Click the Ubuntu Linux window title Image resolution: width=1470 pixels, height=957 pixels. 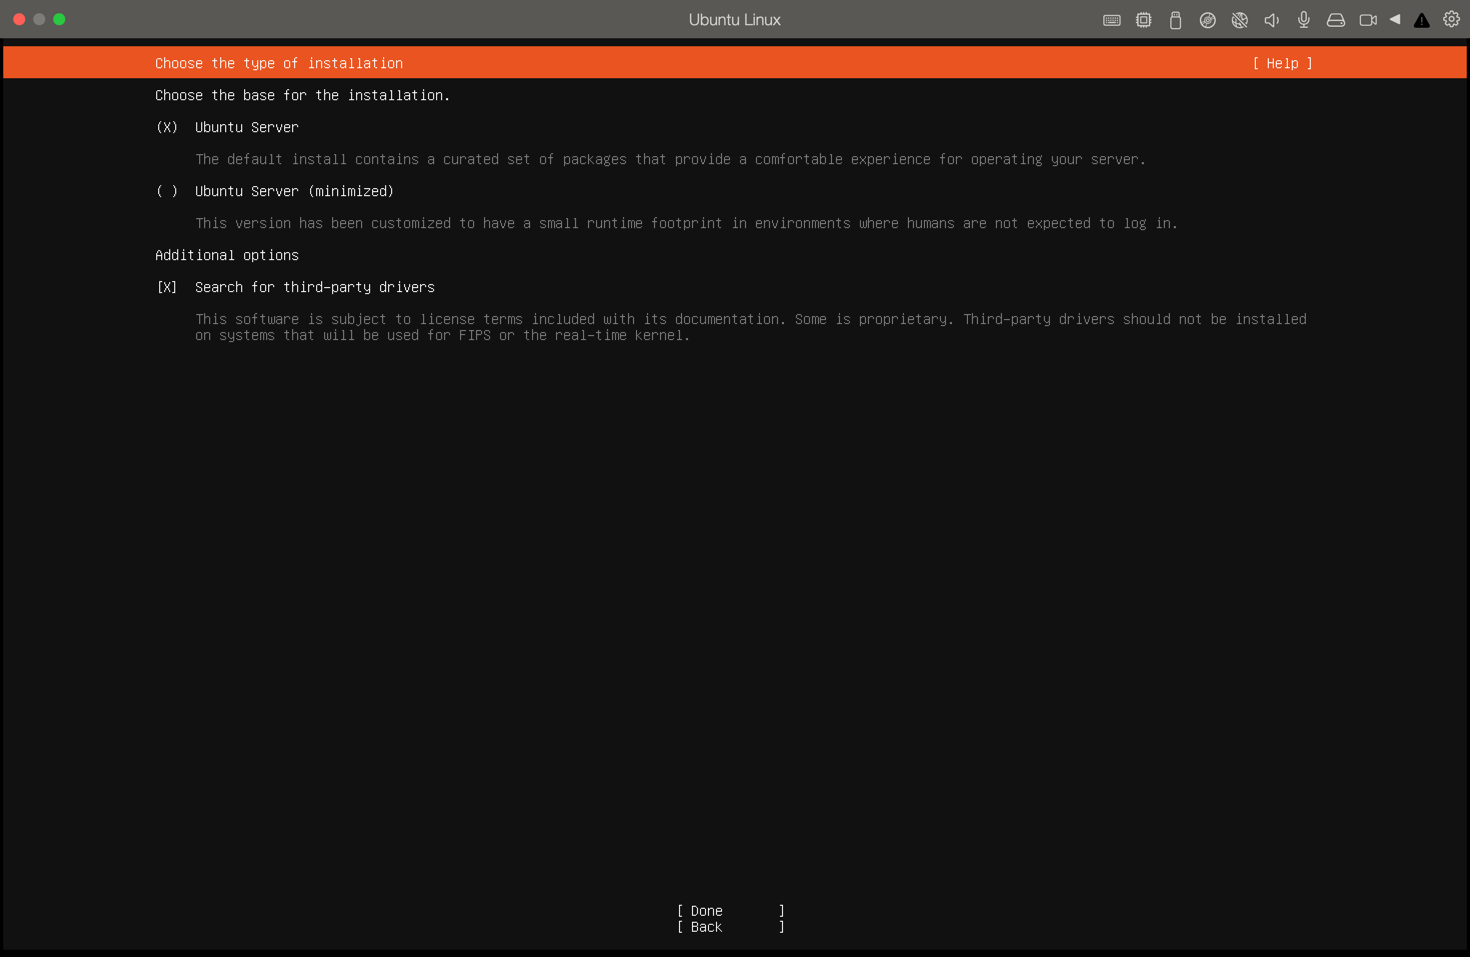734,20
